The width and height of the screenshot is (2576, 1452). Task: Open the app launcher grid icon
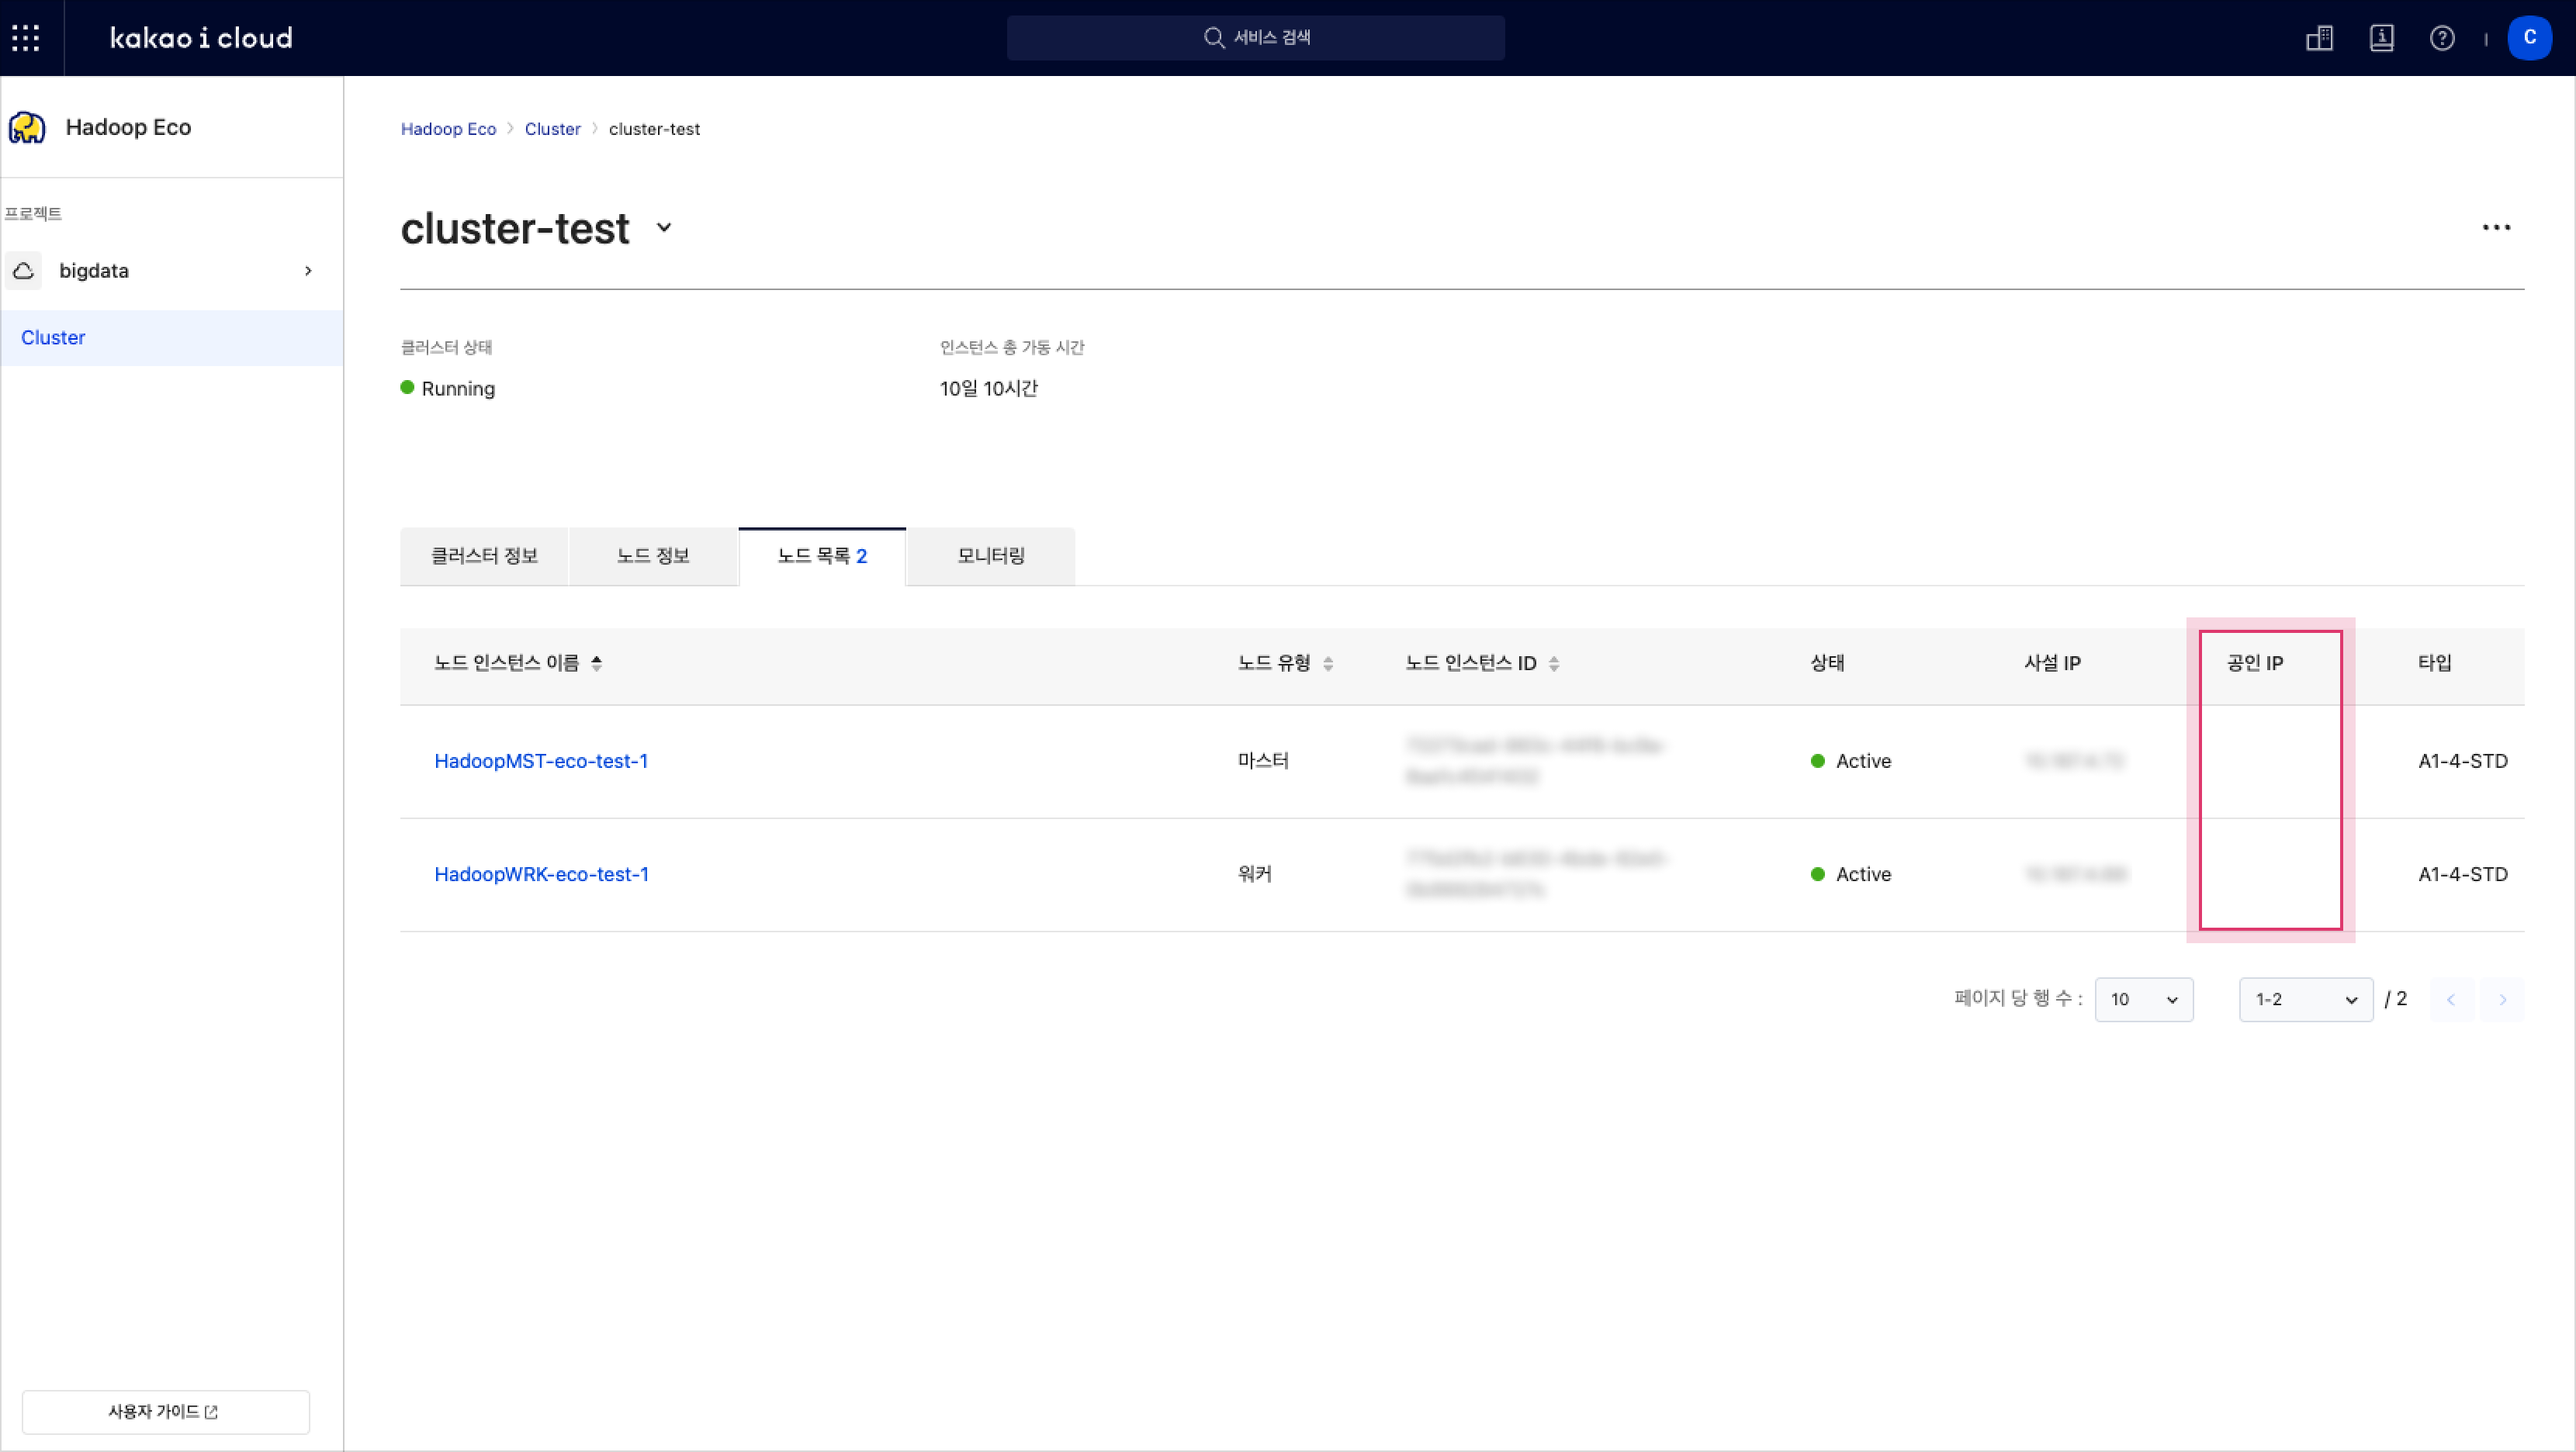click(x=26, y=38)
